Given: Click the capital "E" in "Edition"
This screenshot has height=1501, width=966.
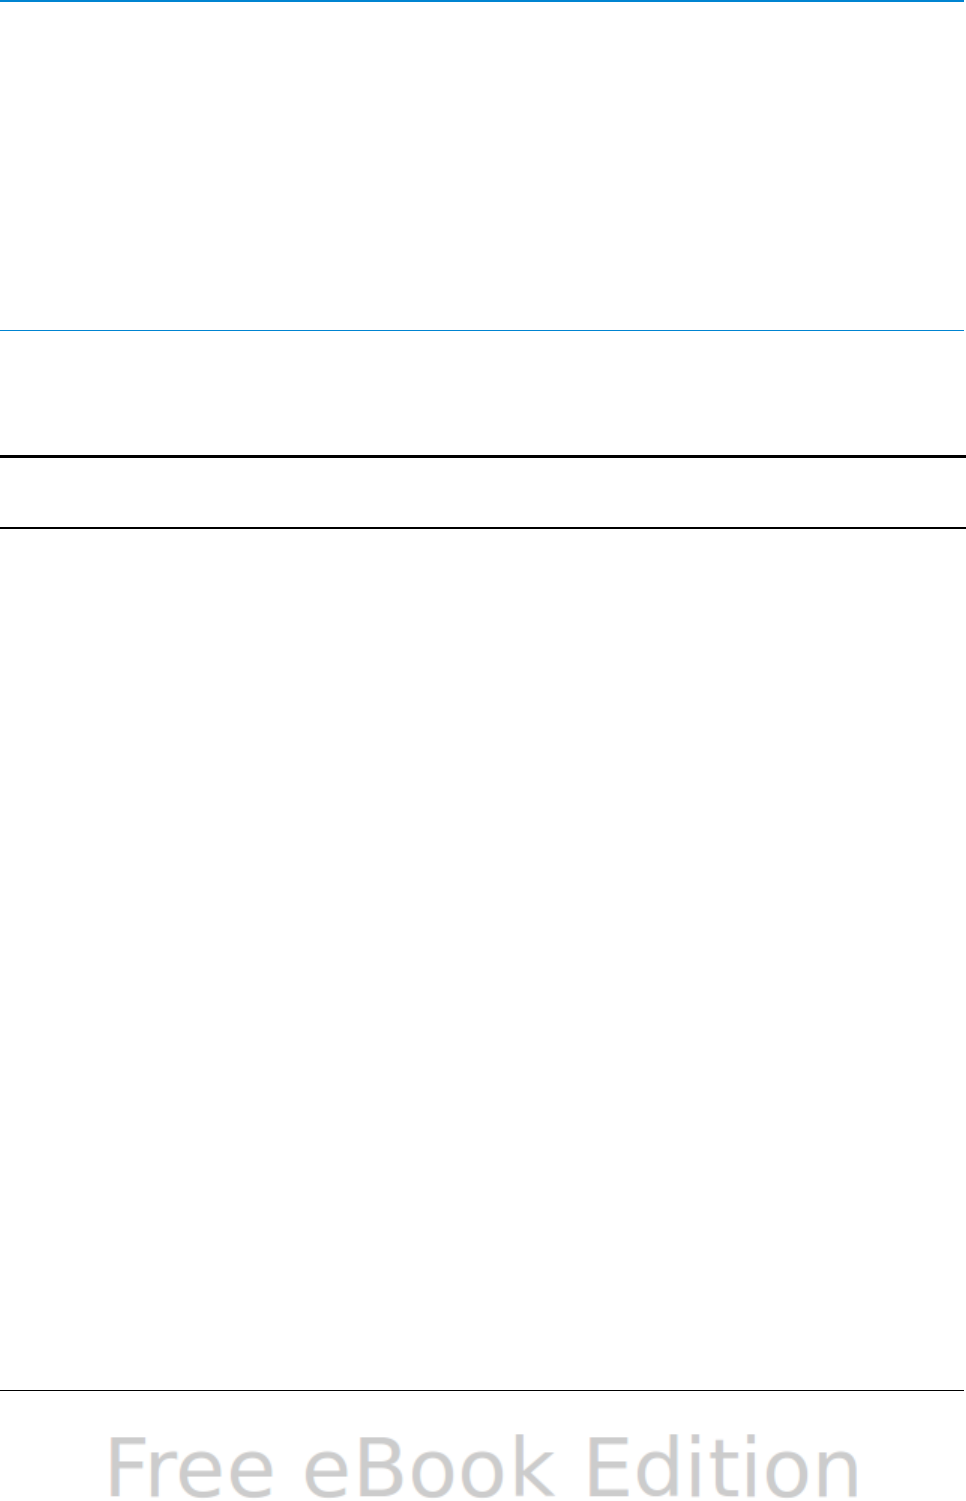Looking at the screenshot, I should (607, 1466).
